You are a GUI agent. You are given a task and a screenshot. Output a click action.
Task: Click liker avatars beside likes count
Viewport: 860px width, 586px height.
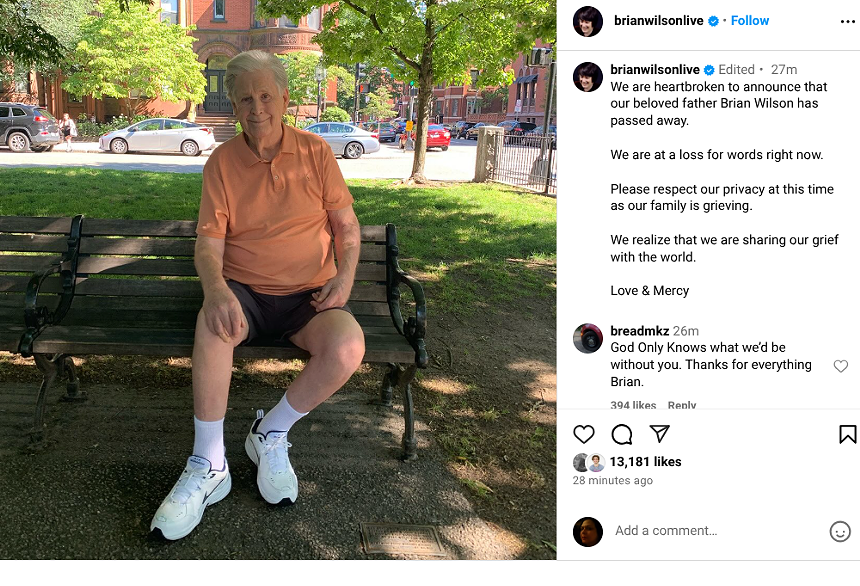click(589, 463)
